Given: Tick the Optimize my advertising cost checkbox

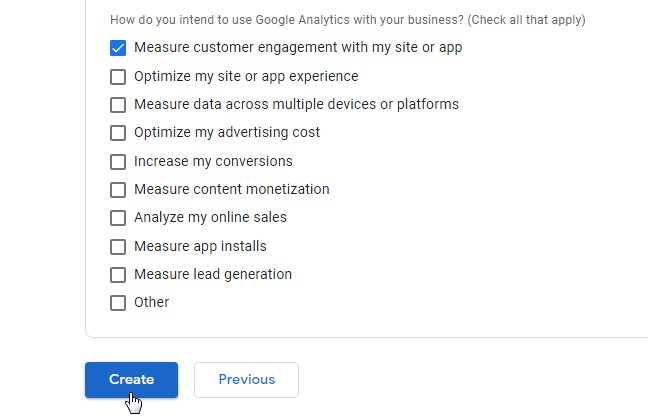Looking at the screenshot, I should [x=118, y=133].
